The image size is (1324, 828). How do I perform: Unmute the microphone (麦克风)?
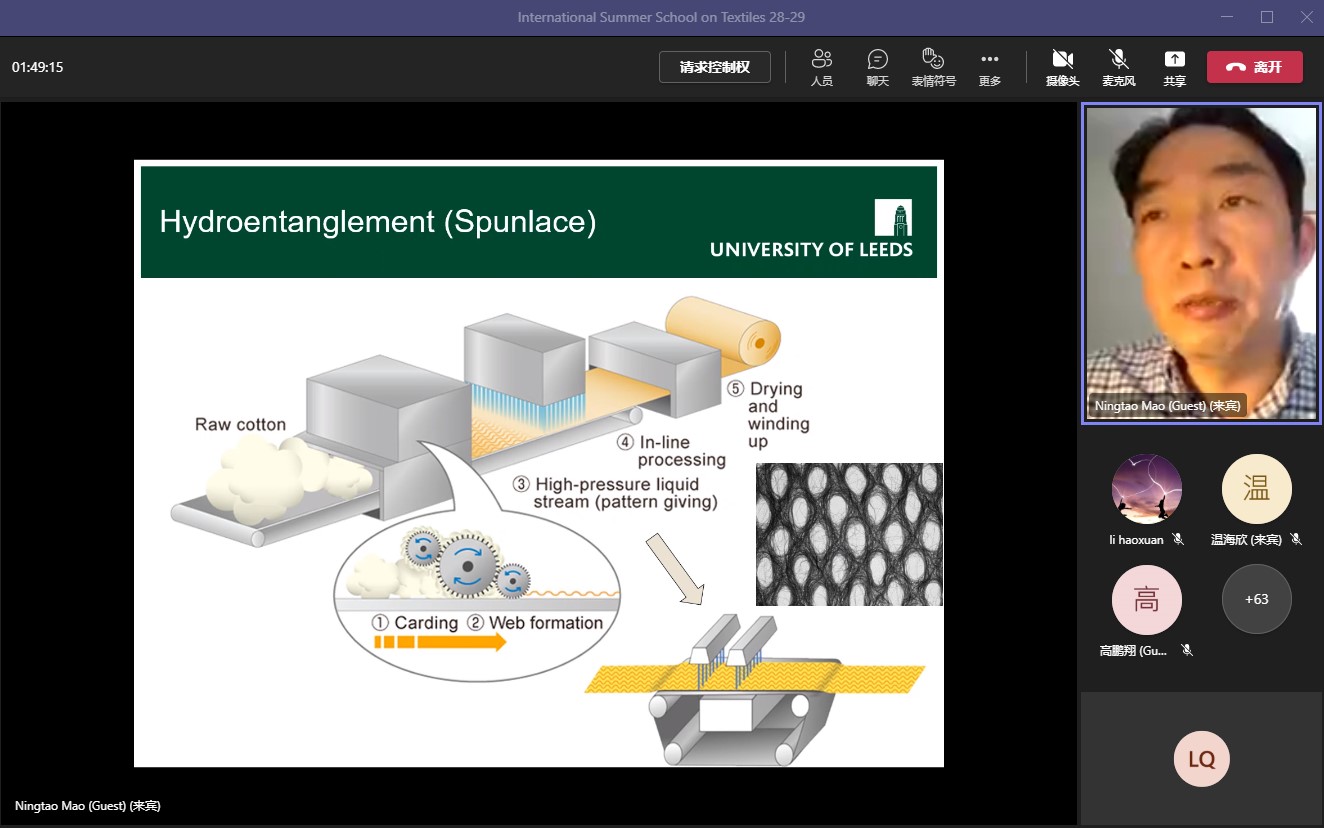[x=1118, y=67]
